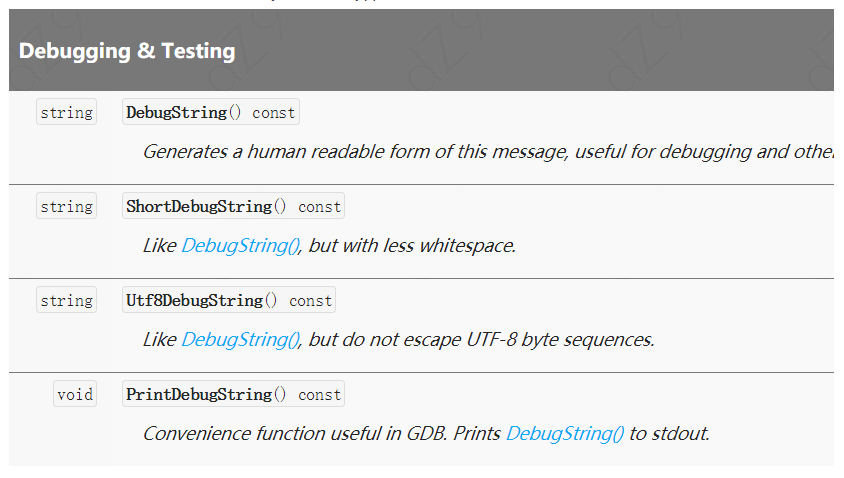Screen dimensions: 844x478
Task: Select the PrintDebugString() method name
Action: tap(206, 395)
